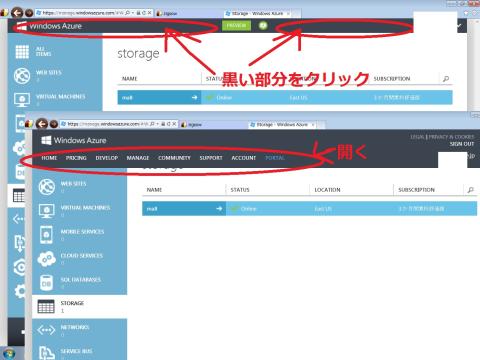
Task: Open mail storage arrow in lower window
Action: pos(219,209)
